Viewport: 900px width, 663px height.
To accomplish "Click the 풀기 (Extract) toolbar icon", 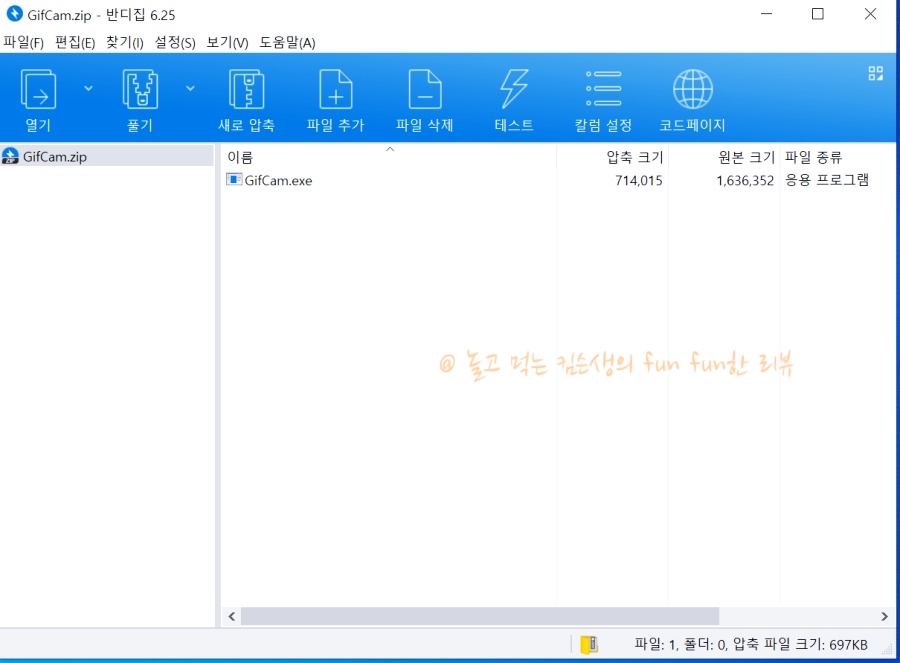I will click(140, 90).
